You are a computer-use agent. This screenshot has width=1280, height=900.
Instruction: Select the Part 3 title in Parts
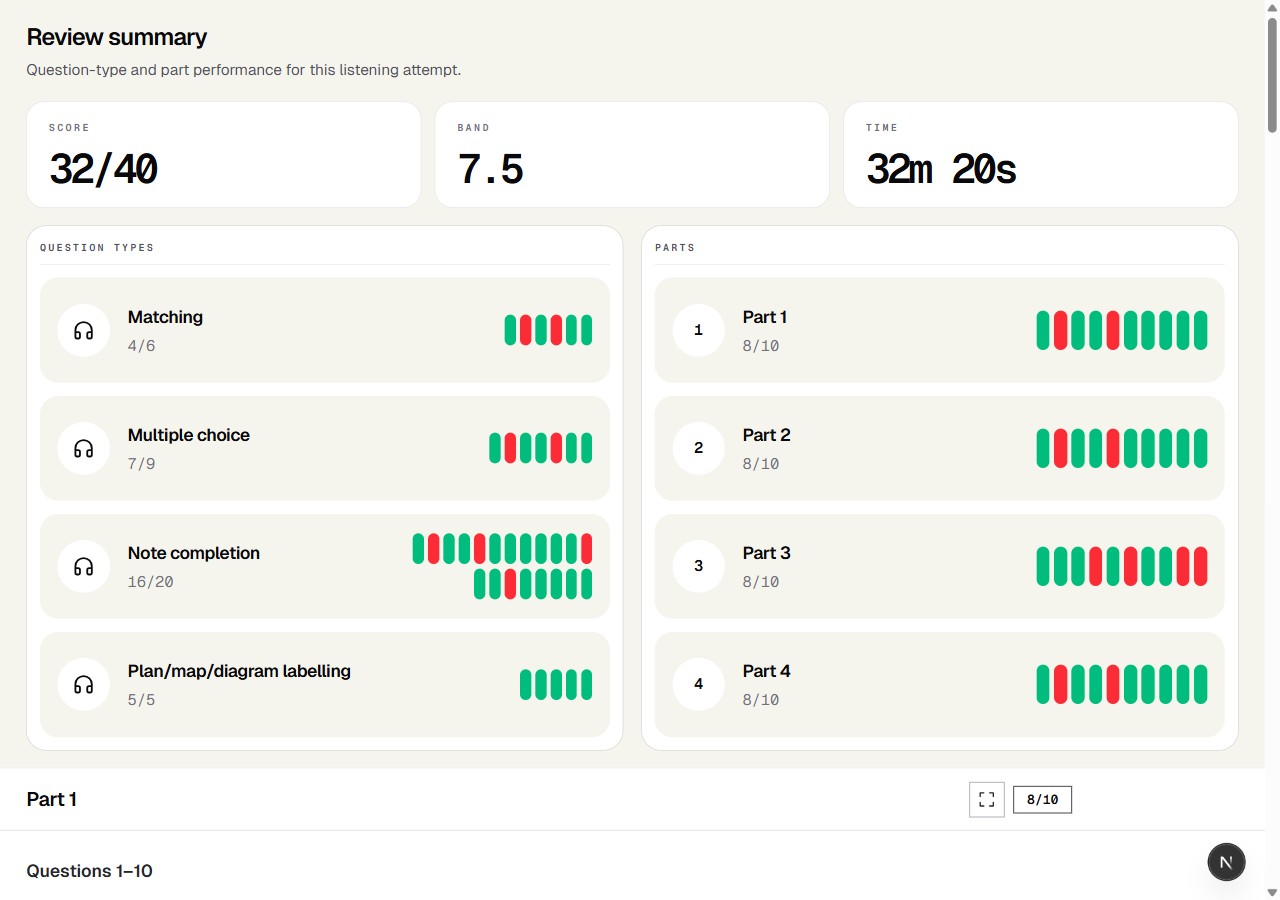[x=766, y=553]
